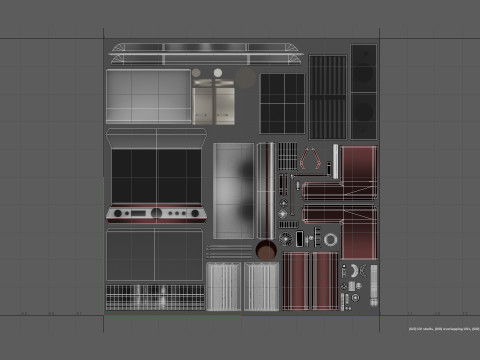Select the long horizontal rail shell at top
The image size is (480, 360).
[206, 54]
